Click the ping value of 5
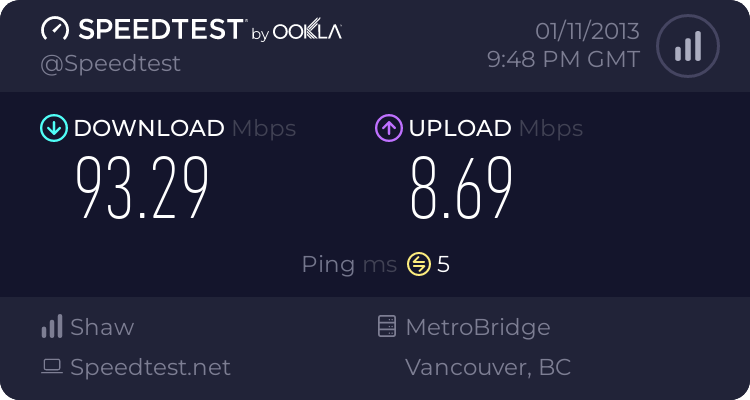The image size is (750, 400). click(x=444, y=265)
